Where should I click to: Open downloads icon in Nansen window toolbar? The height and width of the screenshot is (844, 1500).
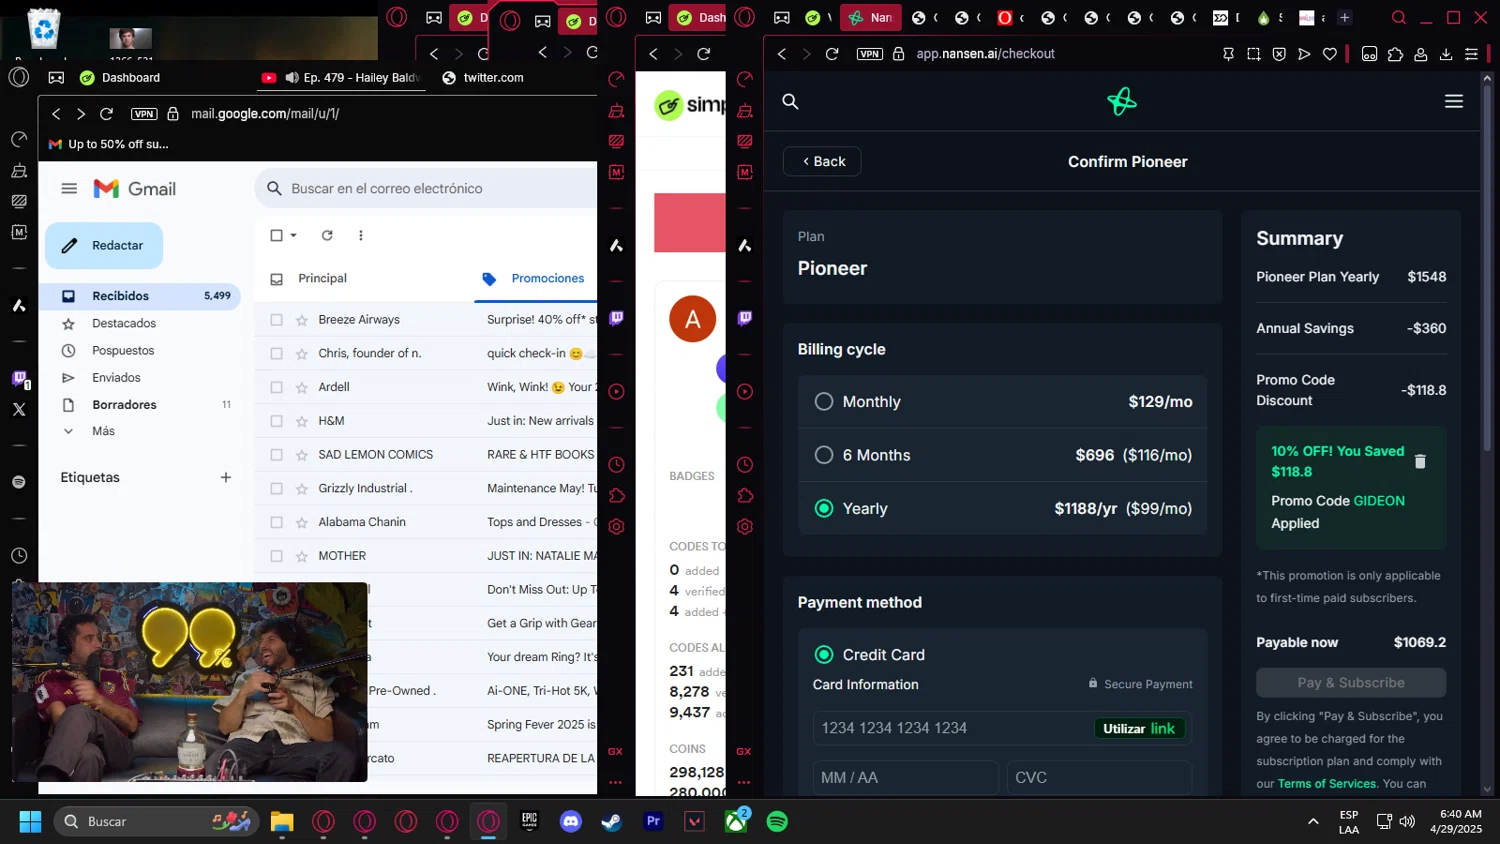pos(1446,54)
